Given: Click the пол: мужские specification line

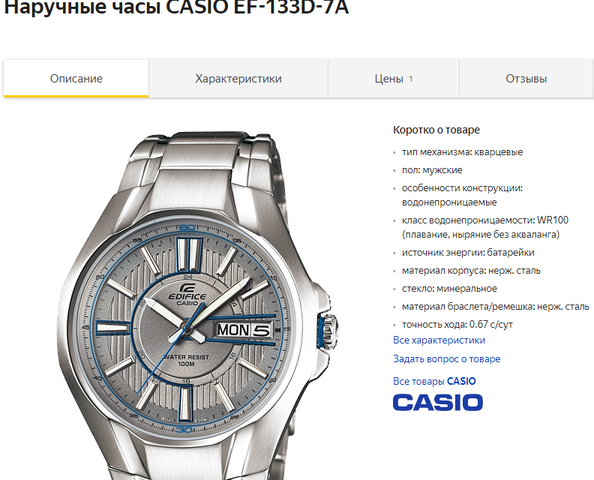Looking at the screenshot, I should 432,170.
